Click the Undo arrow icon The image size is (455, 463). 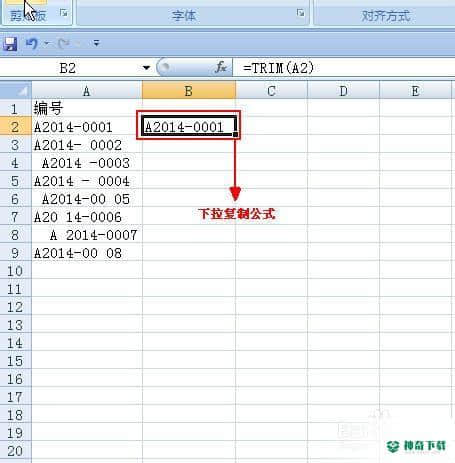[32, 43]
